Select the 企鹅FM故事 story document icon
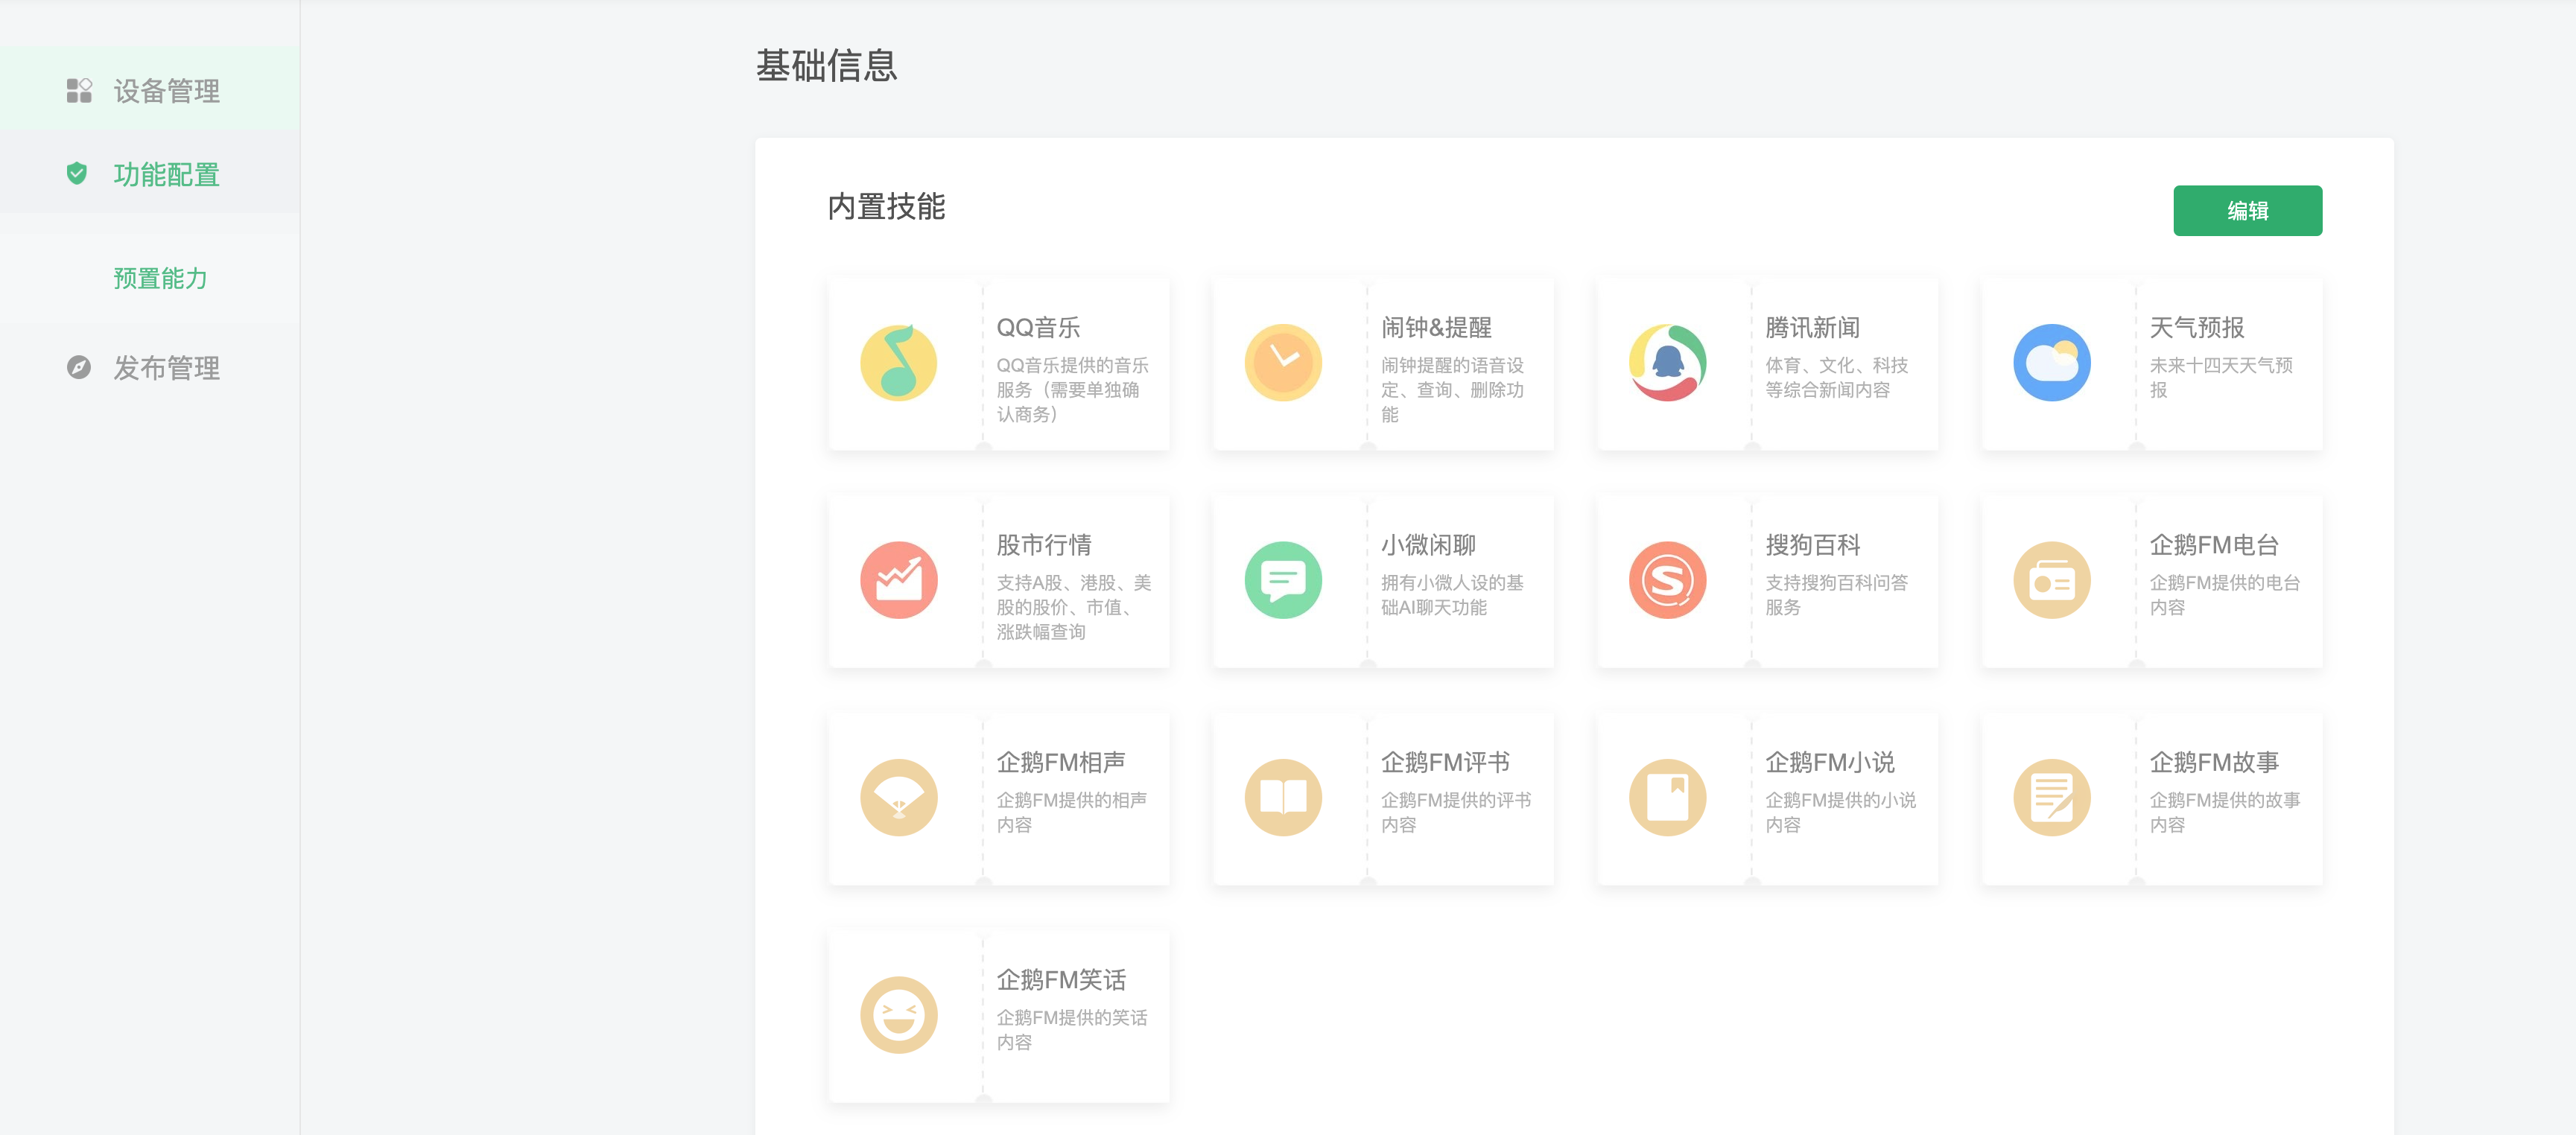2576x1135 pixels. pyautogui.click(x=2052, y=797)
